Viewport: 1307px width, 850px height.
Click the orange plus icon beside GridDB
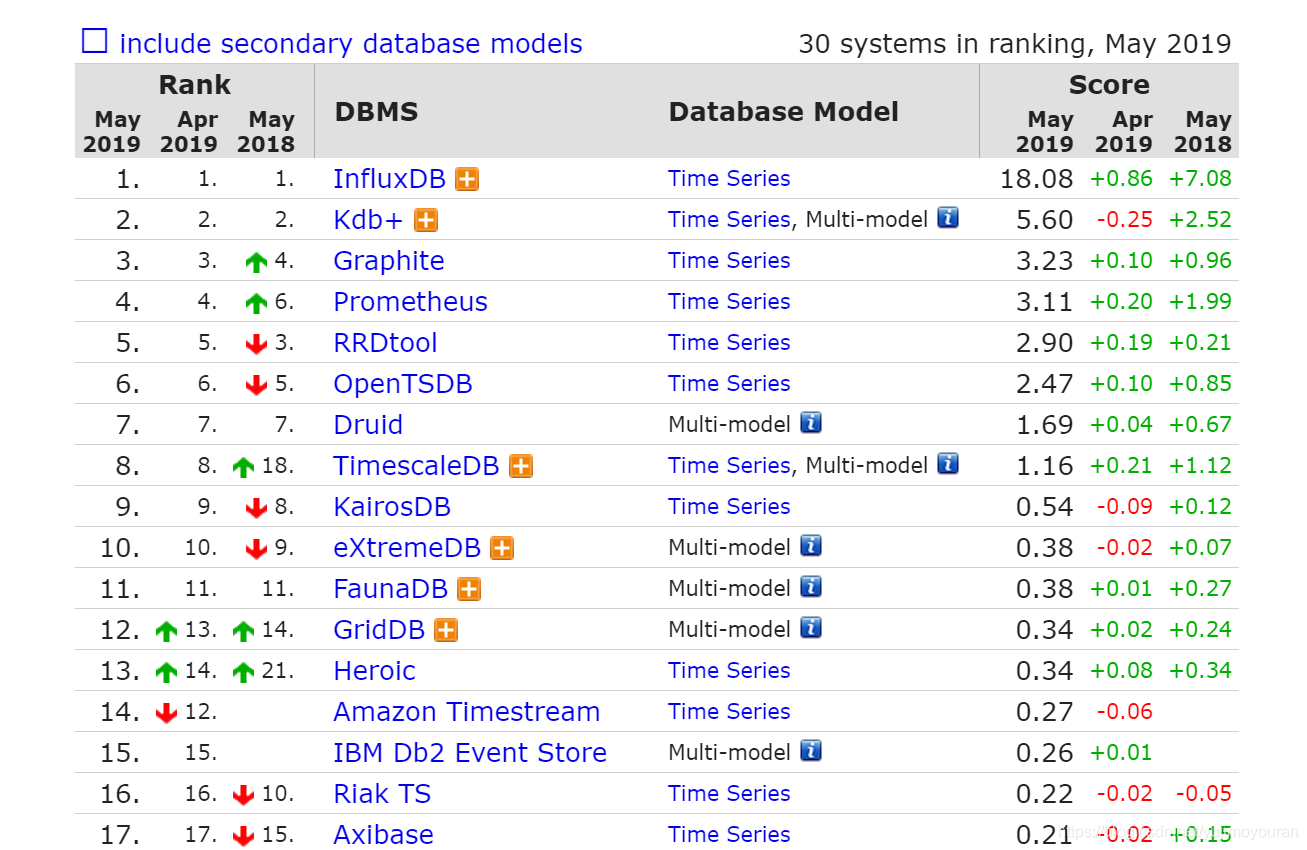point(446,630)
